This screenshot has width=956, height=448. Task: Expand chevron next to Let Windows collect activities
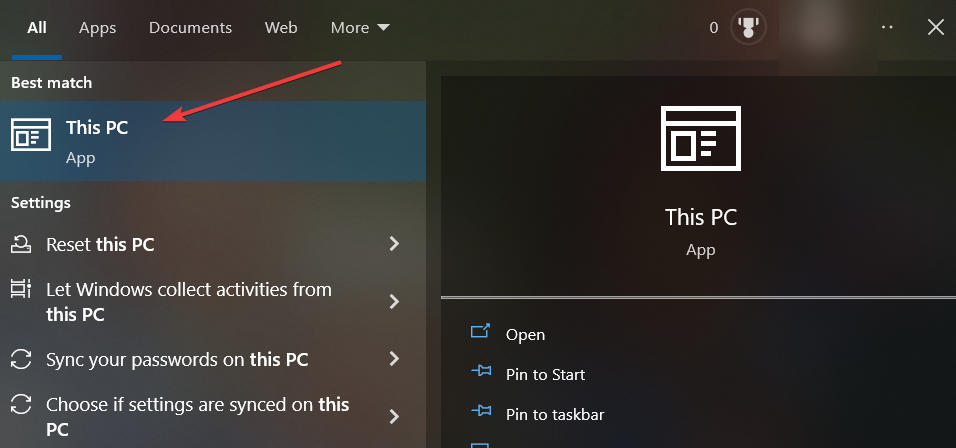pyautogui.click(x=394, y=301)
